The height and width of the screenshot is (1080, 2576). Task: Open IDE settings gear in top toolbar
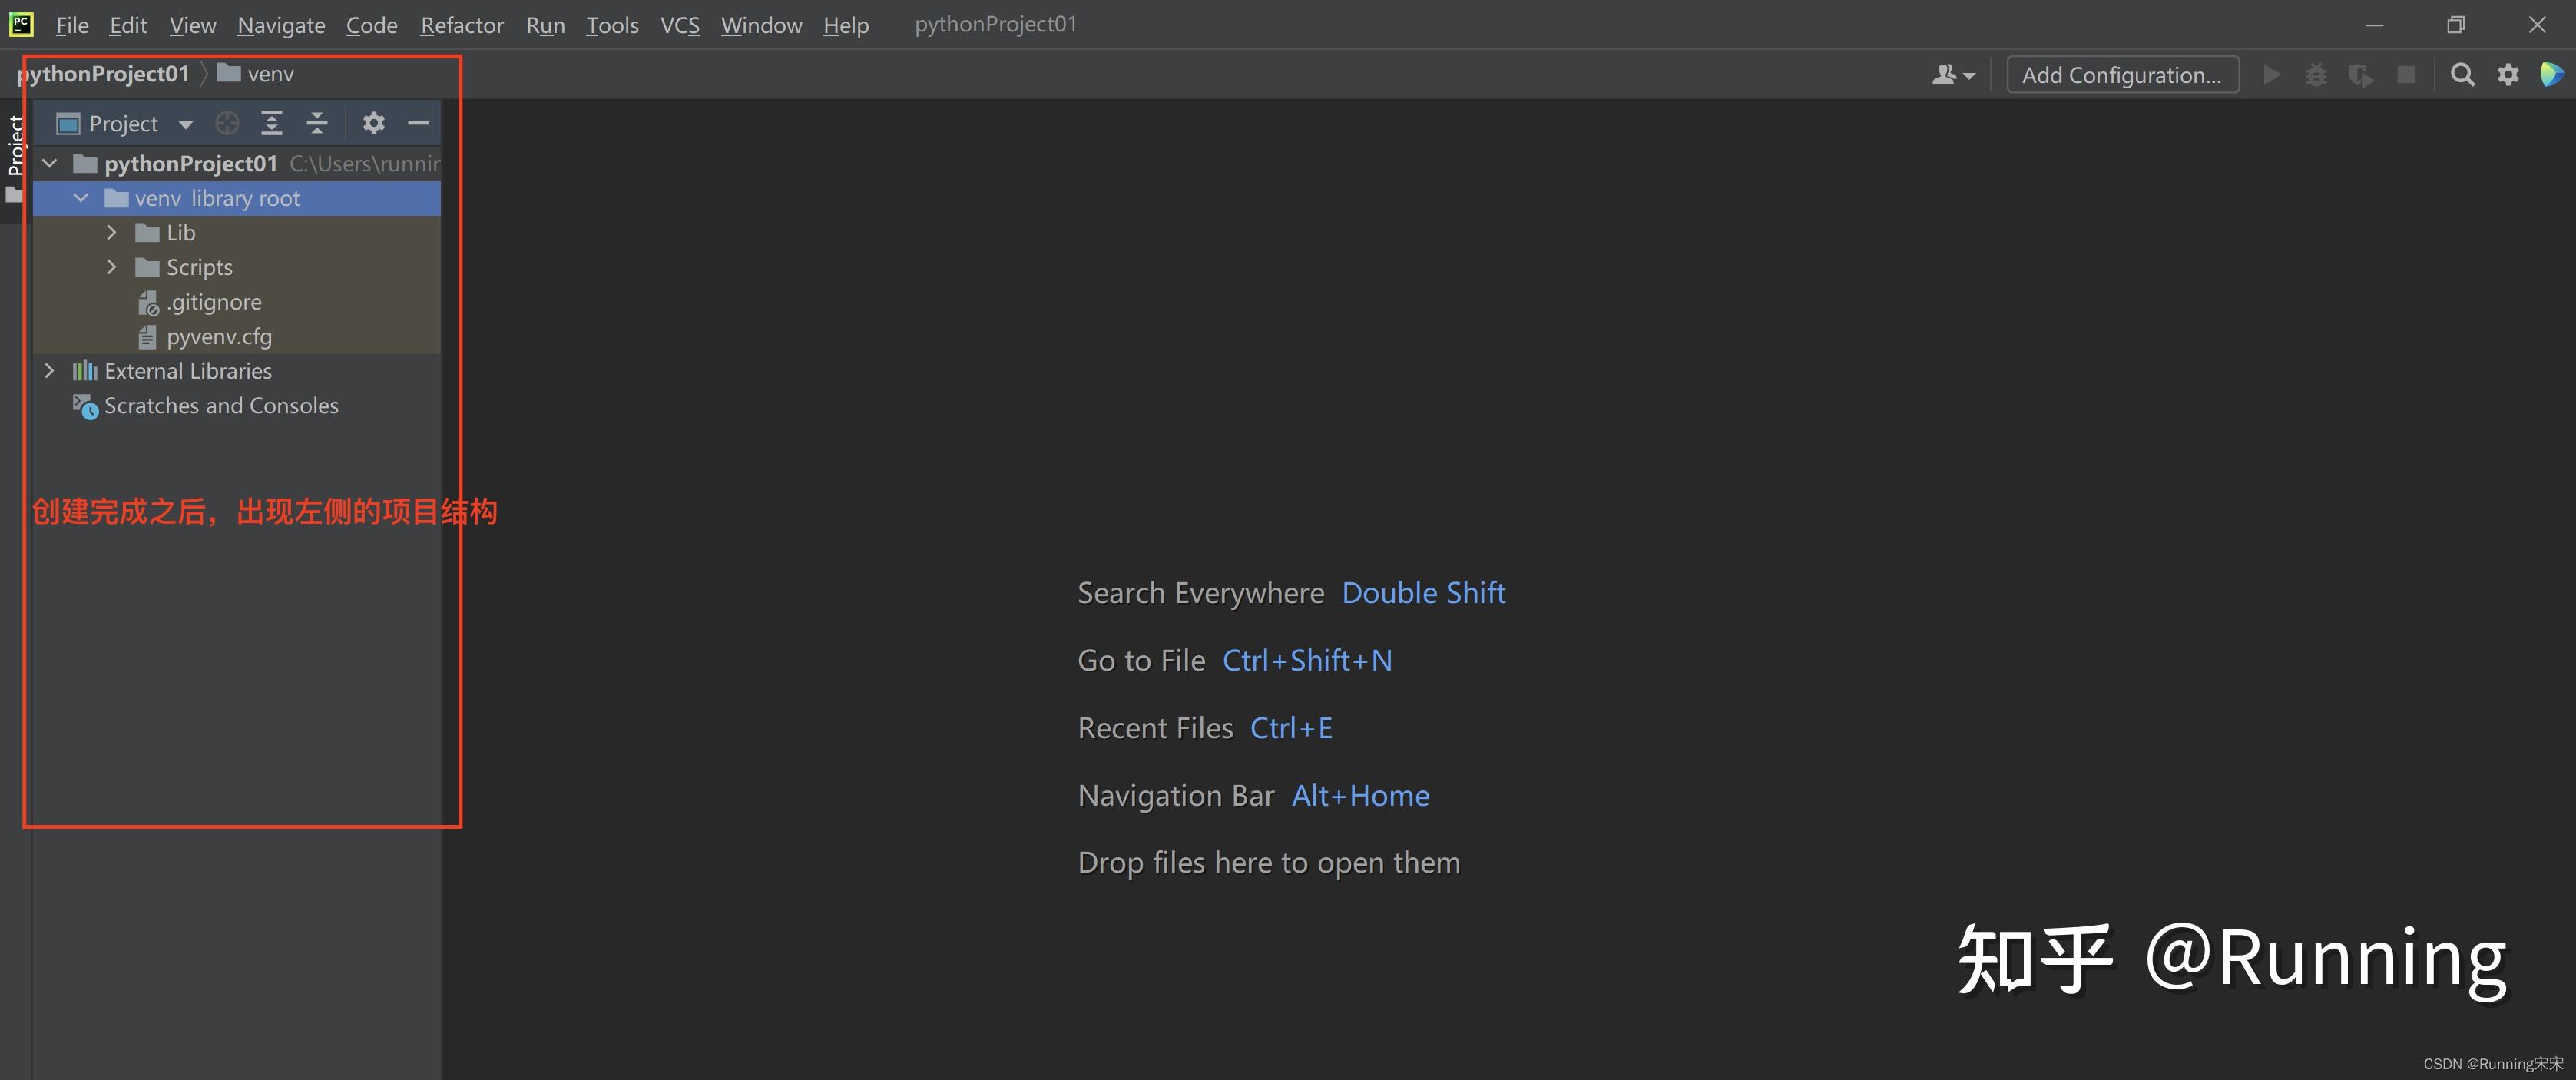pos(2508,75)
